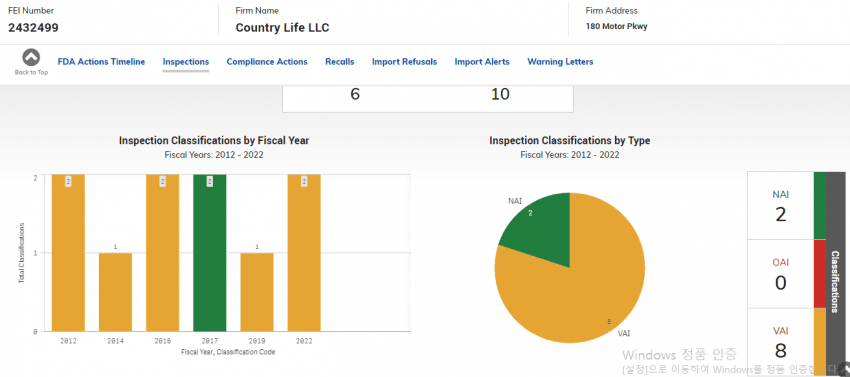Click the Back to Top arrow icon
Viewport: 850px width, 377px height.
tap(31, 57)
